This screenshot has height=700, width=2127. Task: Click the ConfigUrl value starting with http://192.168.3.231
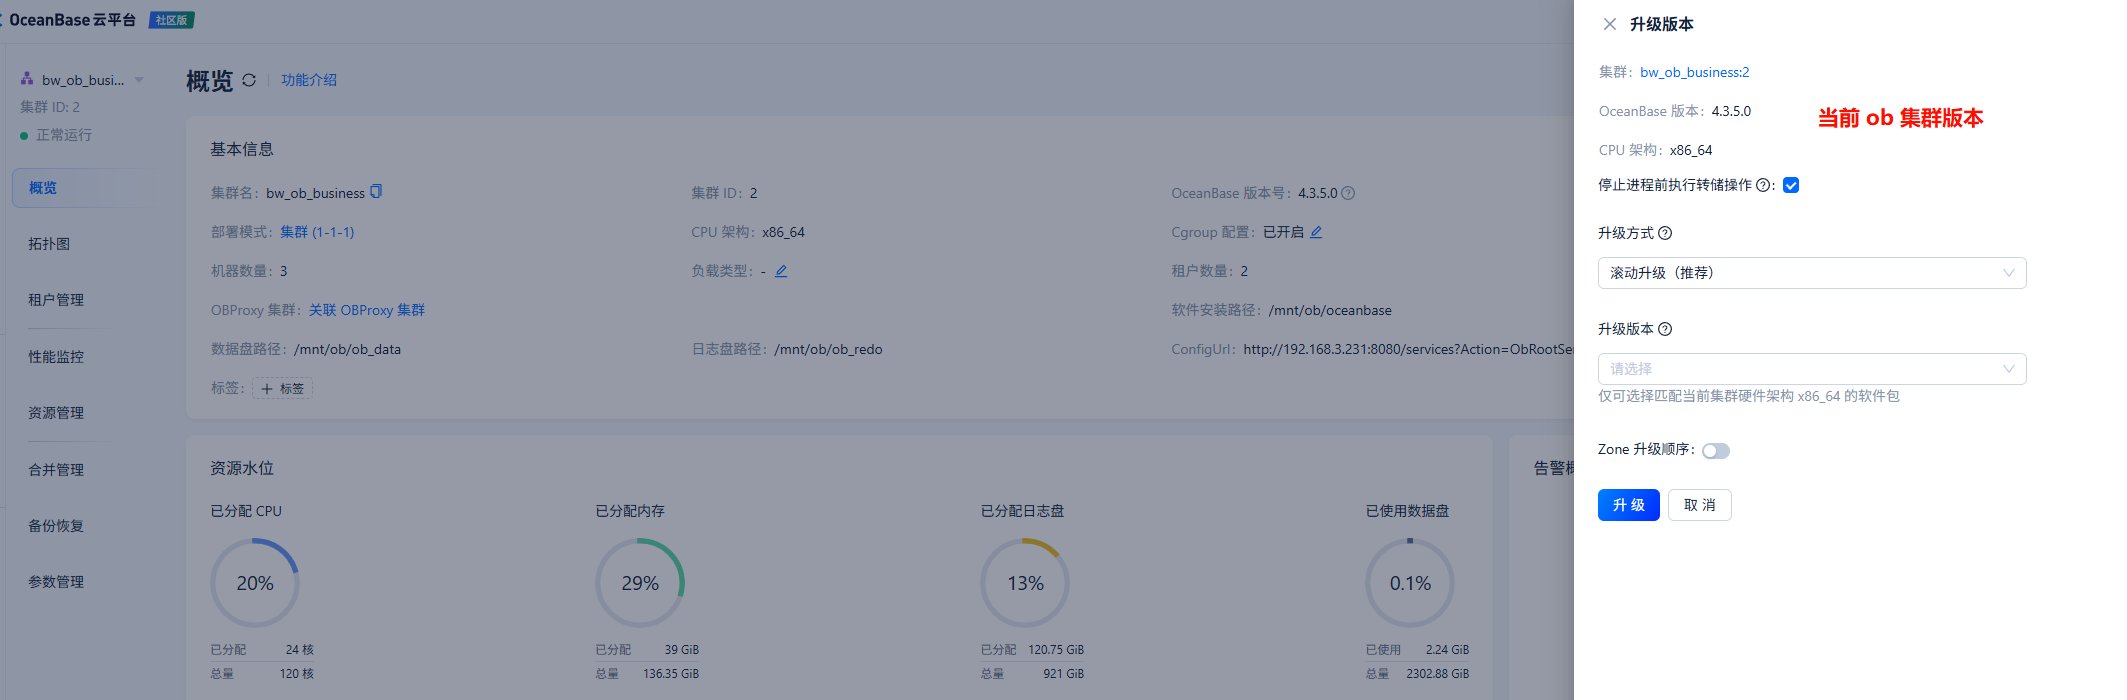1408,349
